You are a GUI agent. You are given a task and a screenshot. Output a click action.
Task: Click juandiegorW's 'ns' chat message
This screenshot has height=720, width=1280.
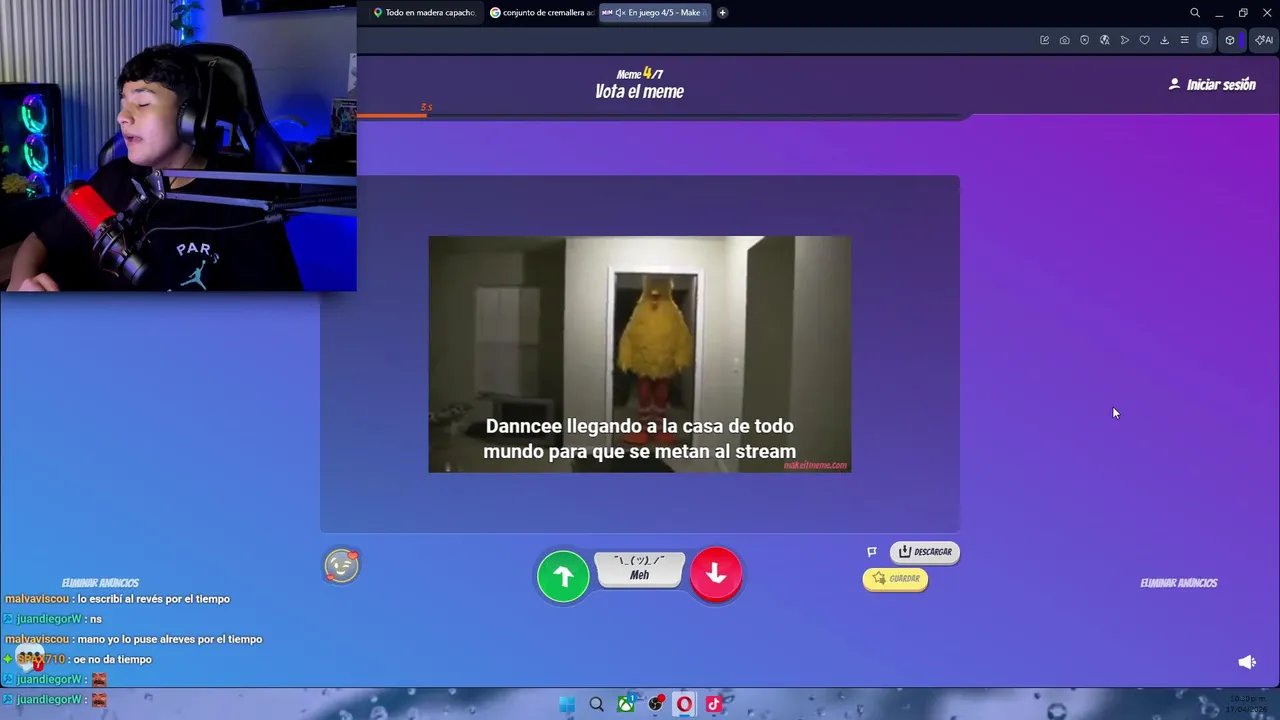(x=96, y=619)
